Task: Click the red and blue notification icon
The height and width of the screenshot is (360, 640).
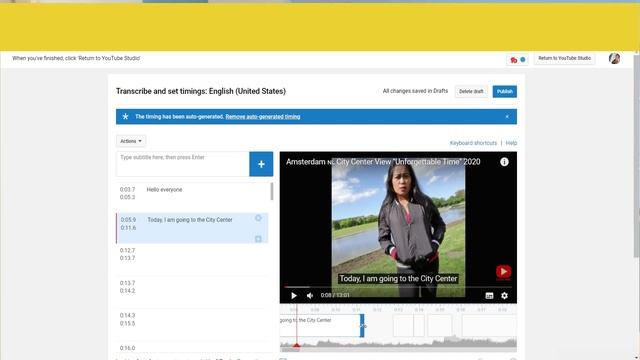Action: click(x=518, y=60)
